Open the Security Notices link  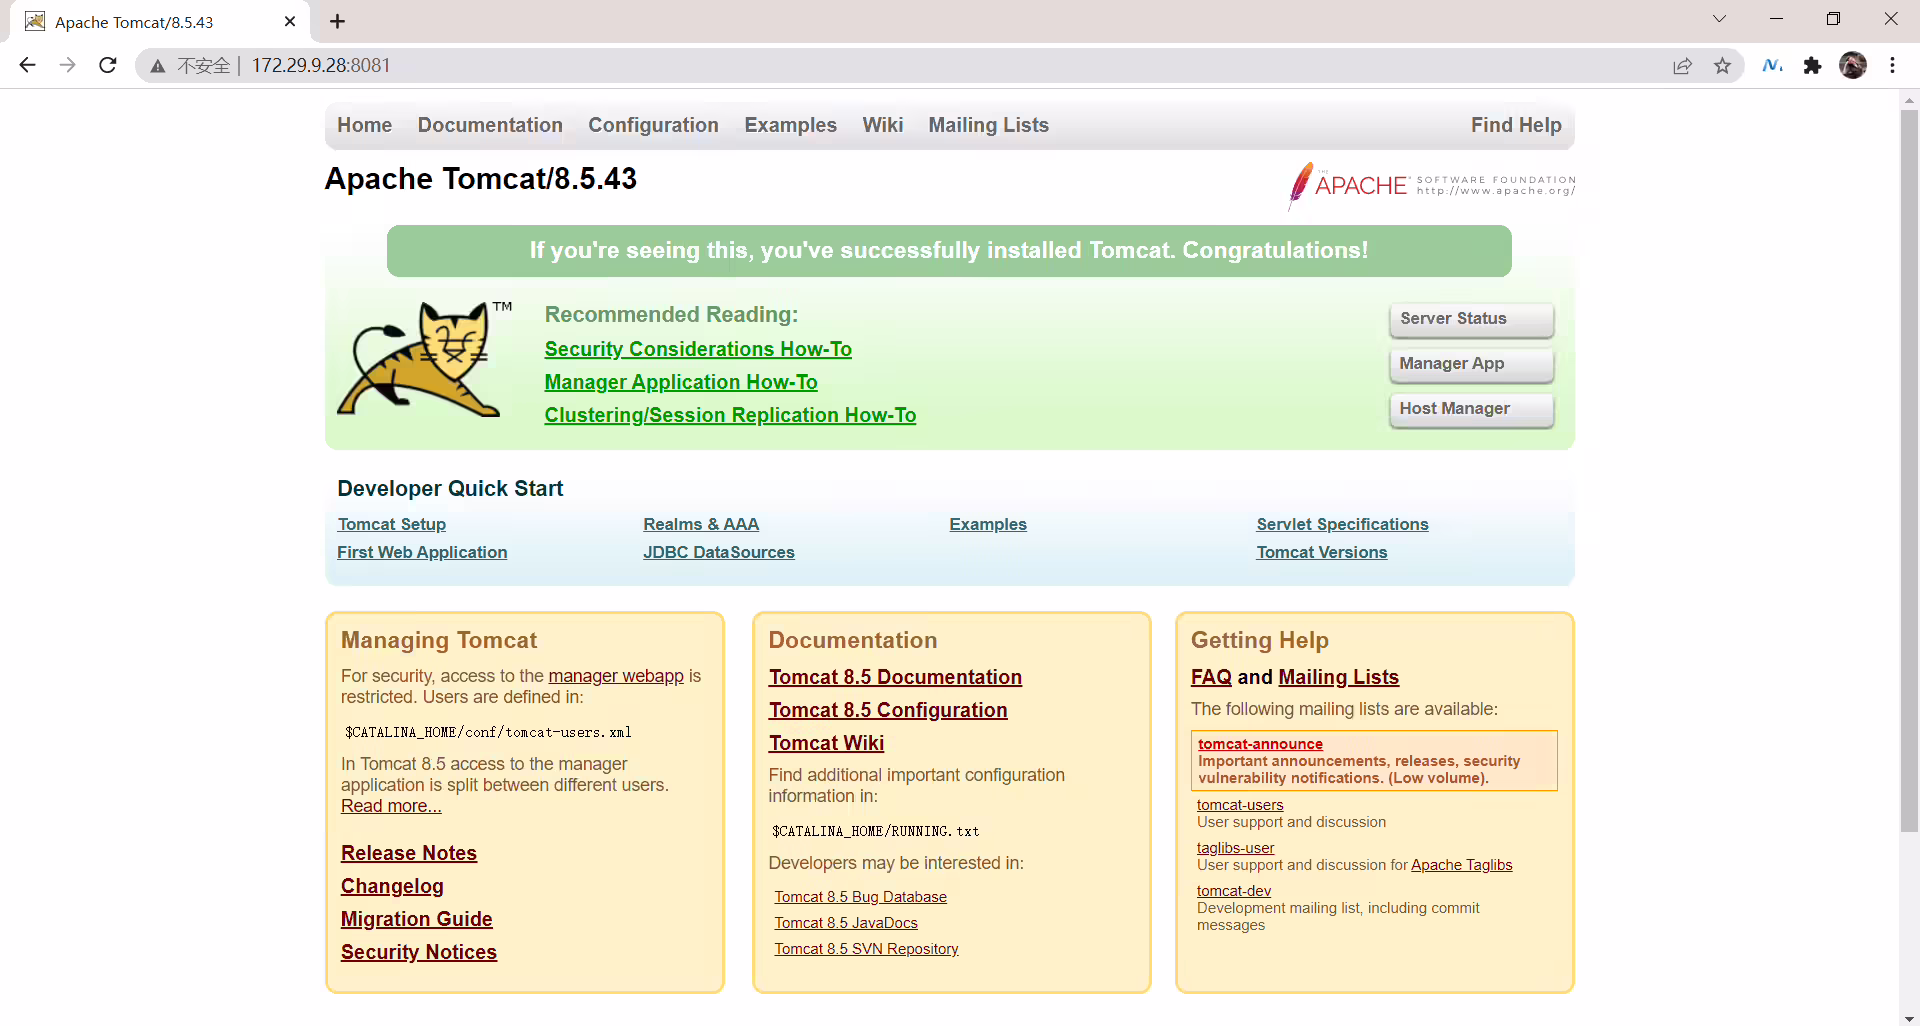(x=419, y=952)
